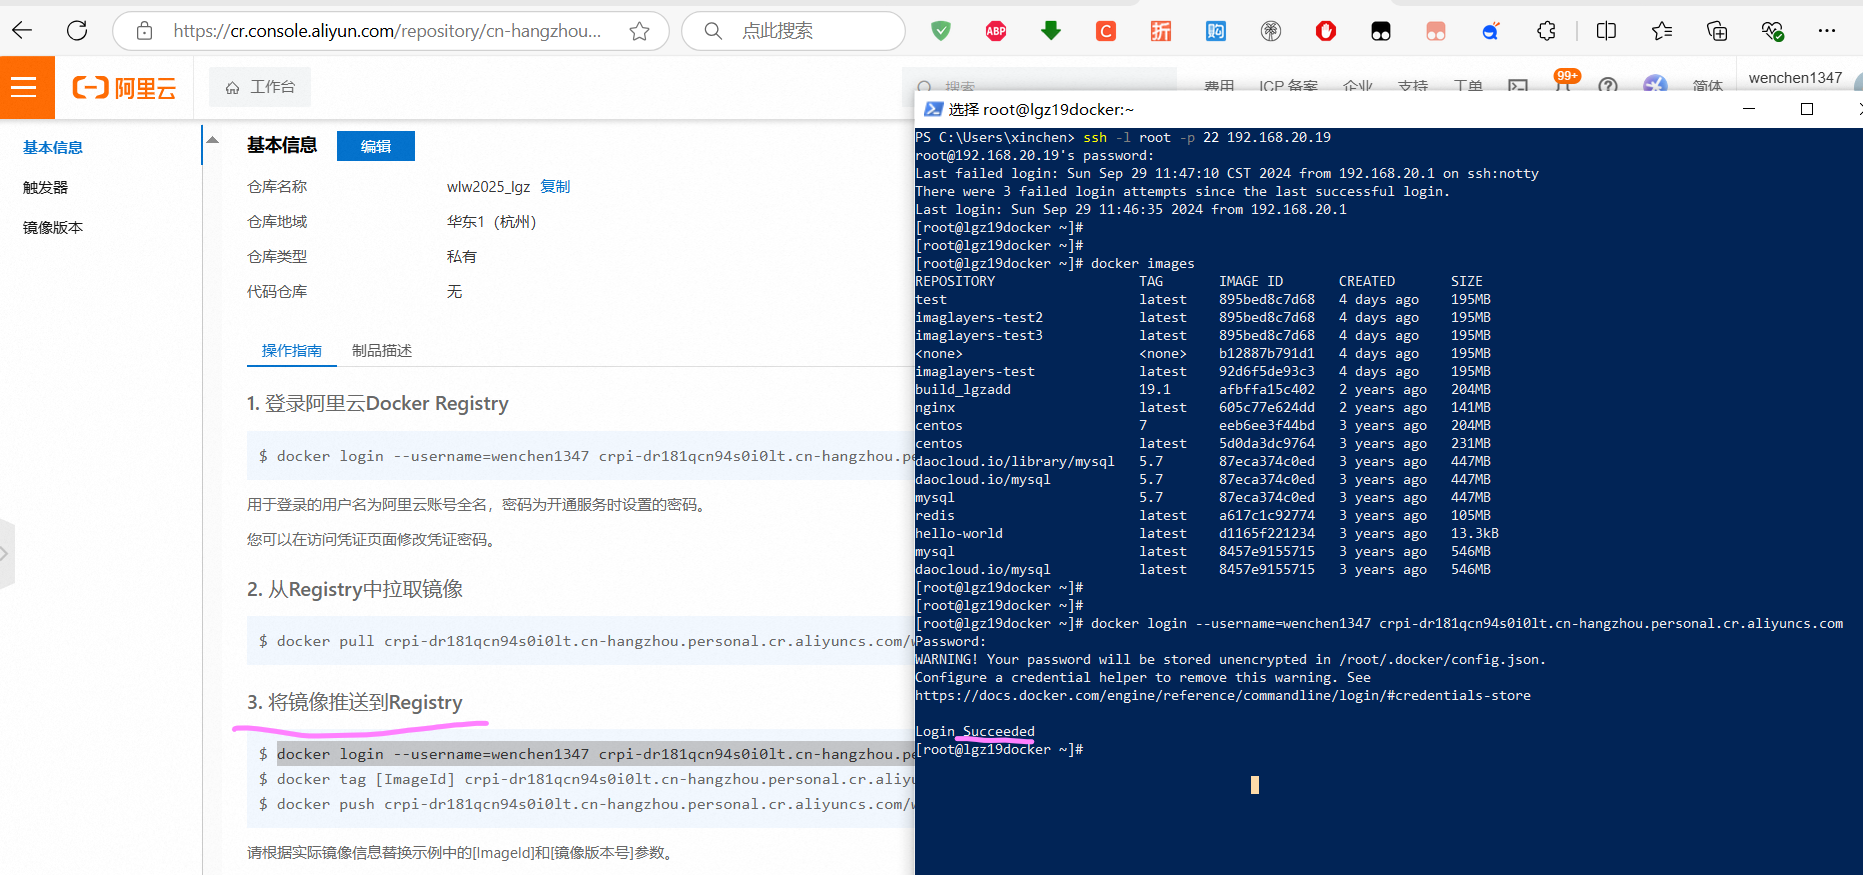Click 'Login Succeeded' in the terminal
1863x875 pixels.
tap(975, 731)
